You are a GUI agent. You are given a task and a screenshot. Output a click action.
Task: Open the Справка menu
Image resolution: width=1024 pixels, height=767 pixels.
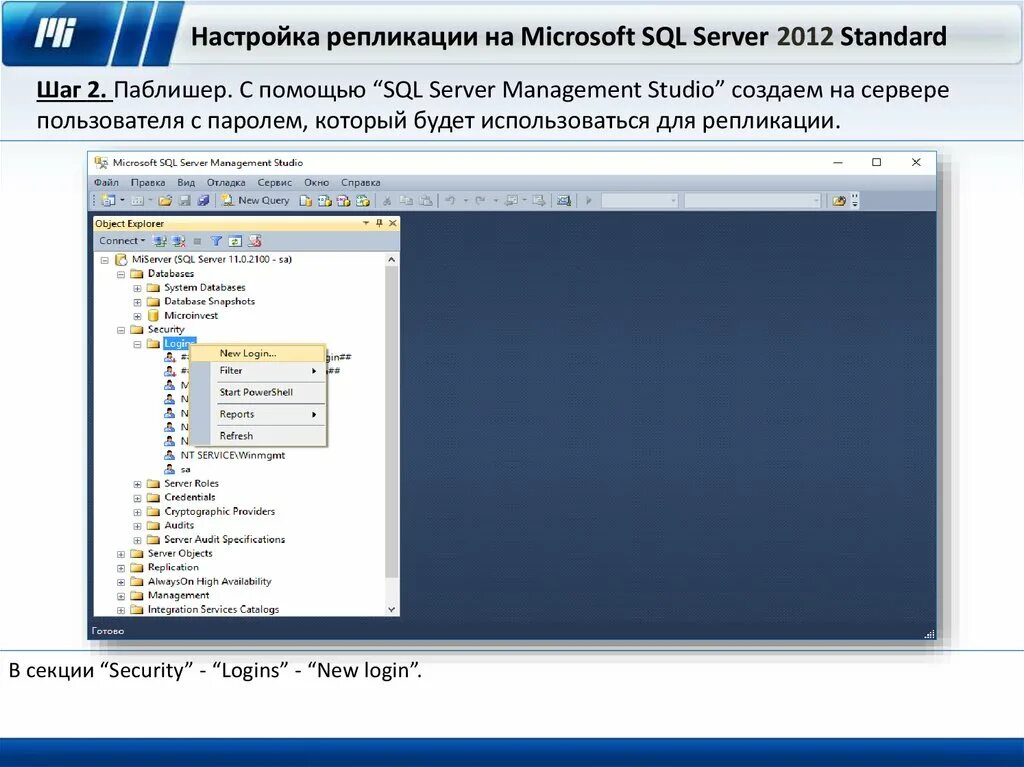[360, 182]
